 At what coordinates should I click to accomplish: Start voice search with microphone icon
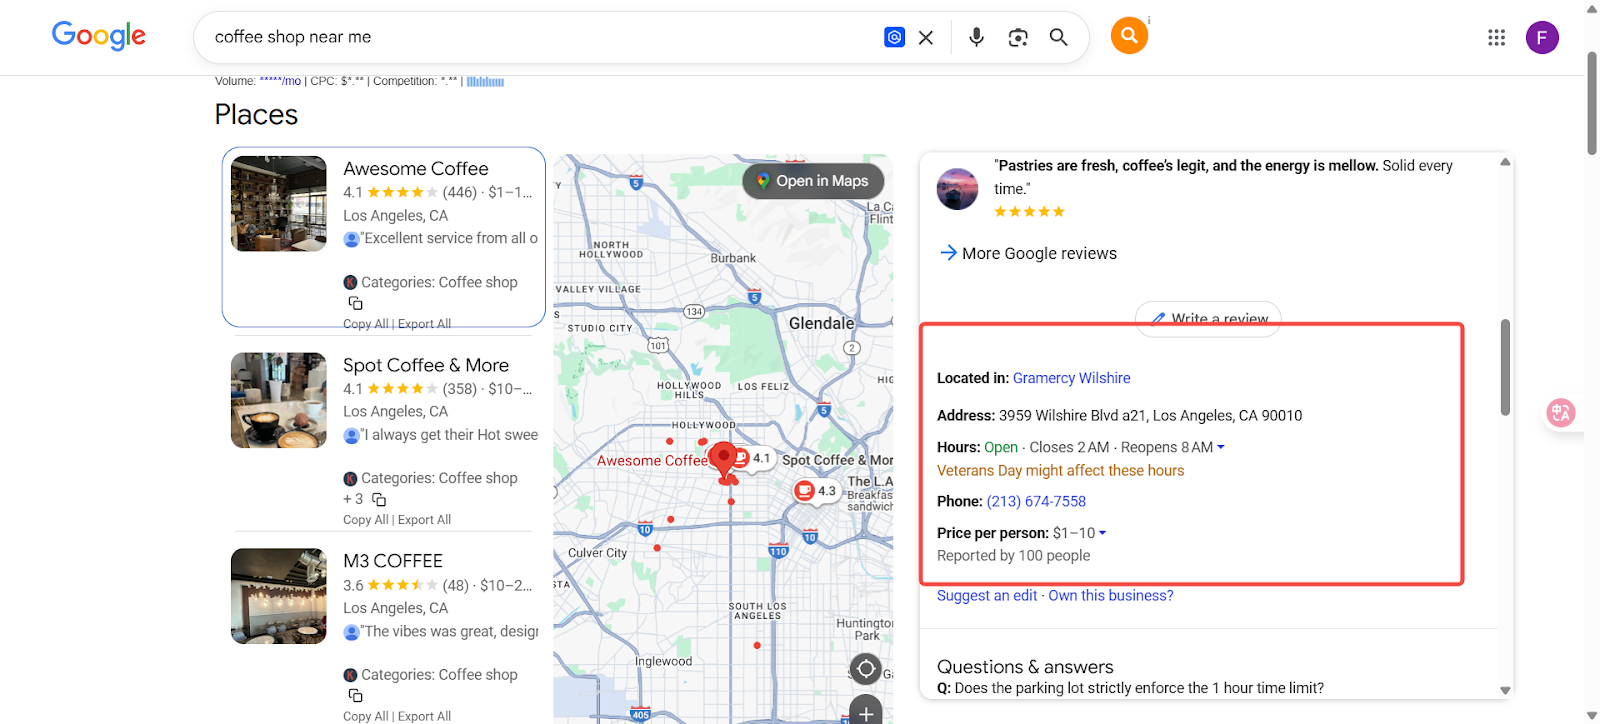[x=976, y=38]
